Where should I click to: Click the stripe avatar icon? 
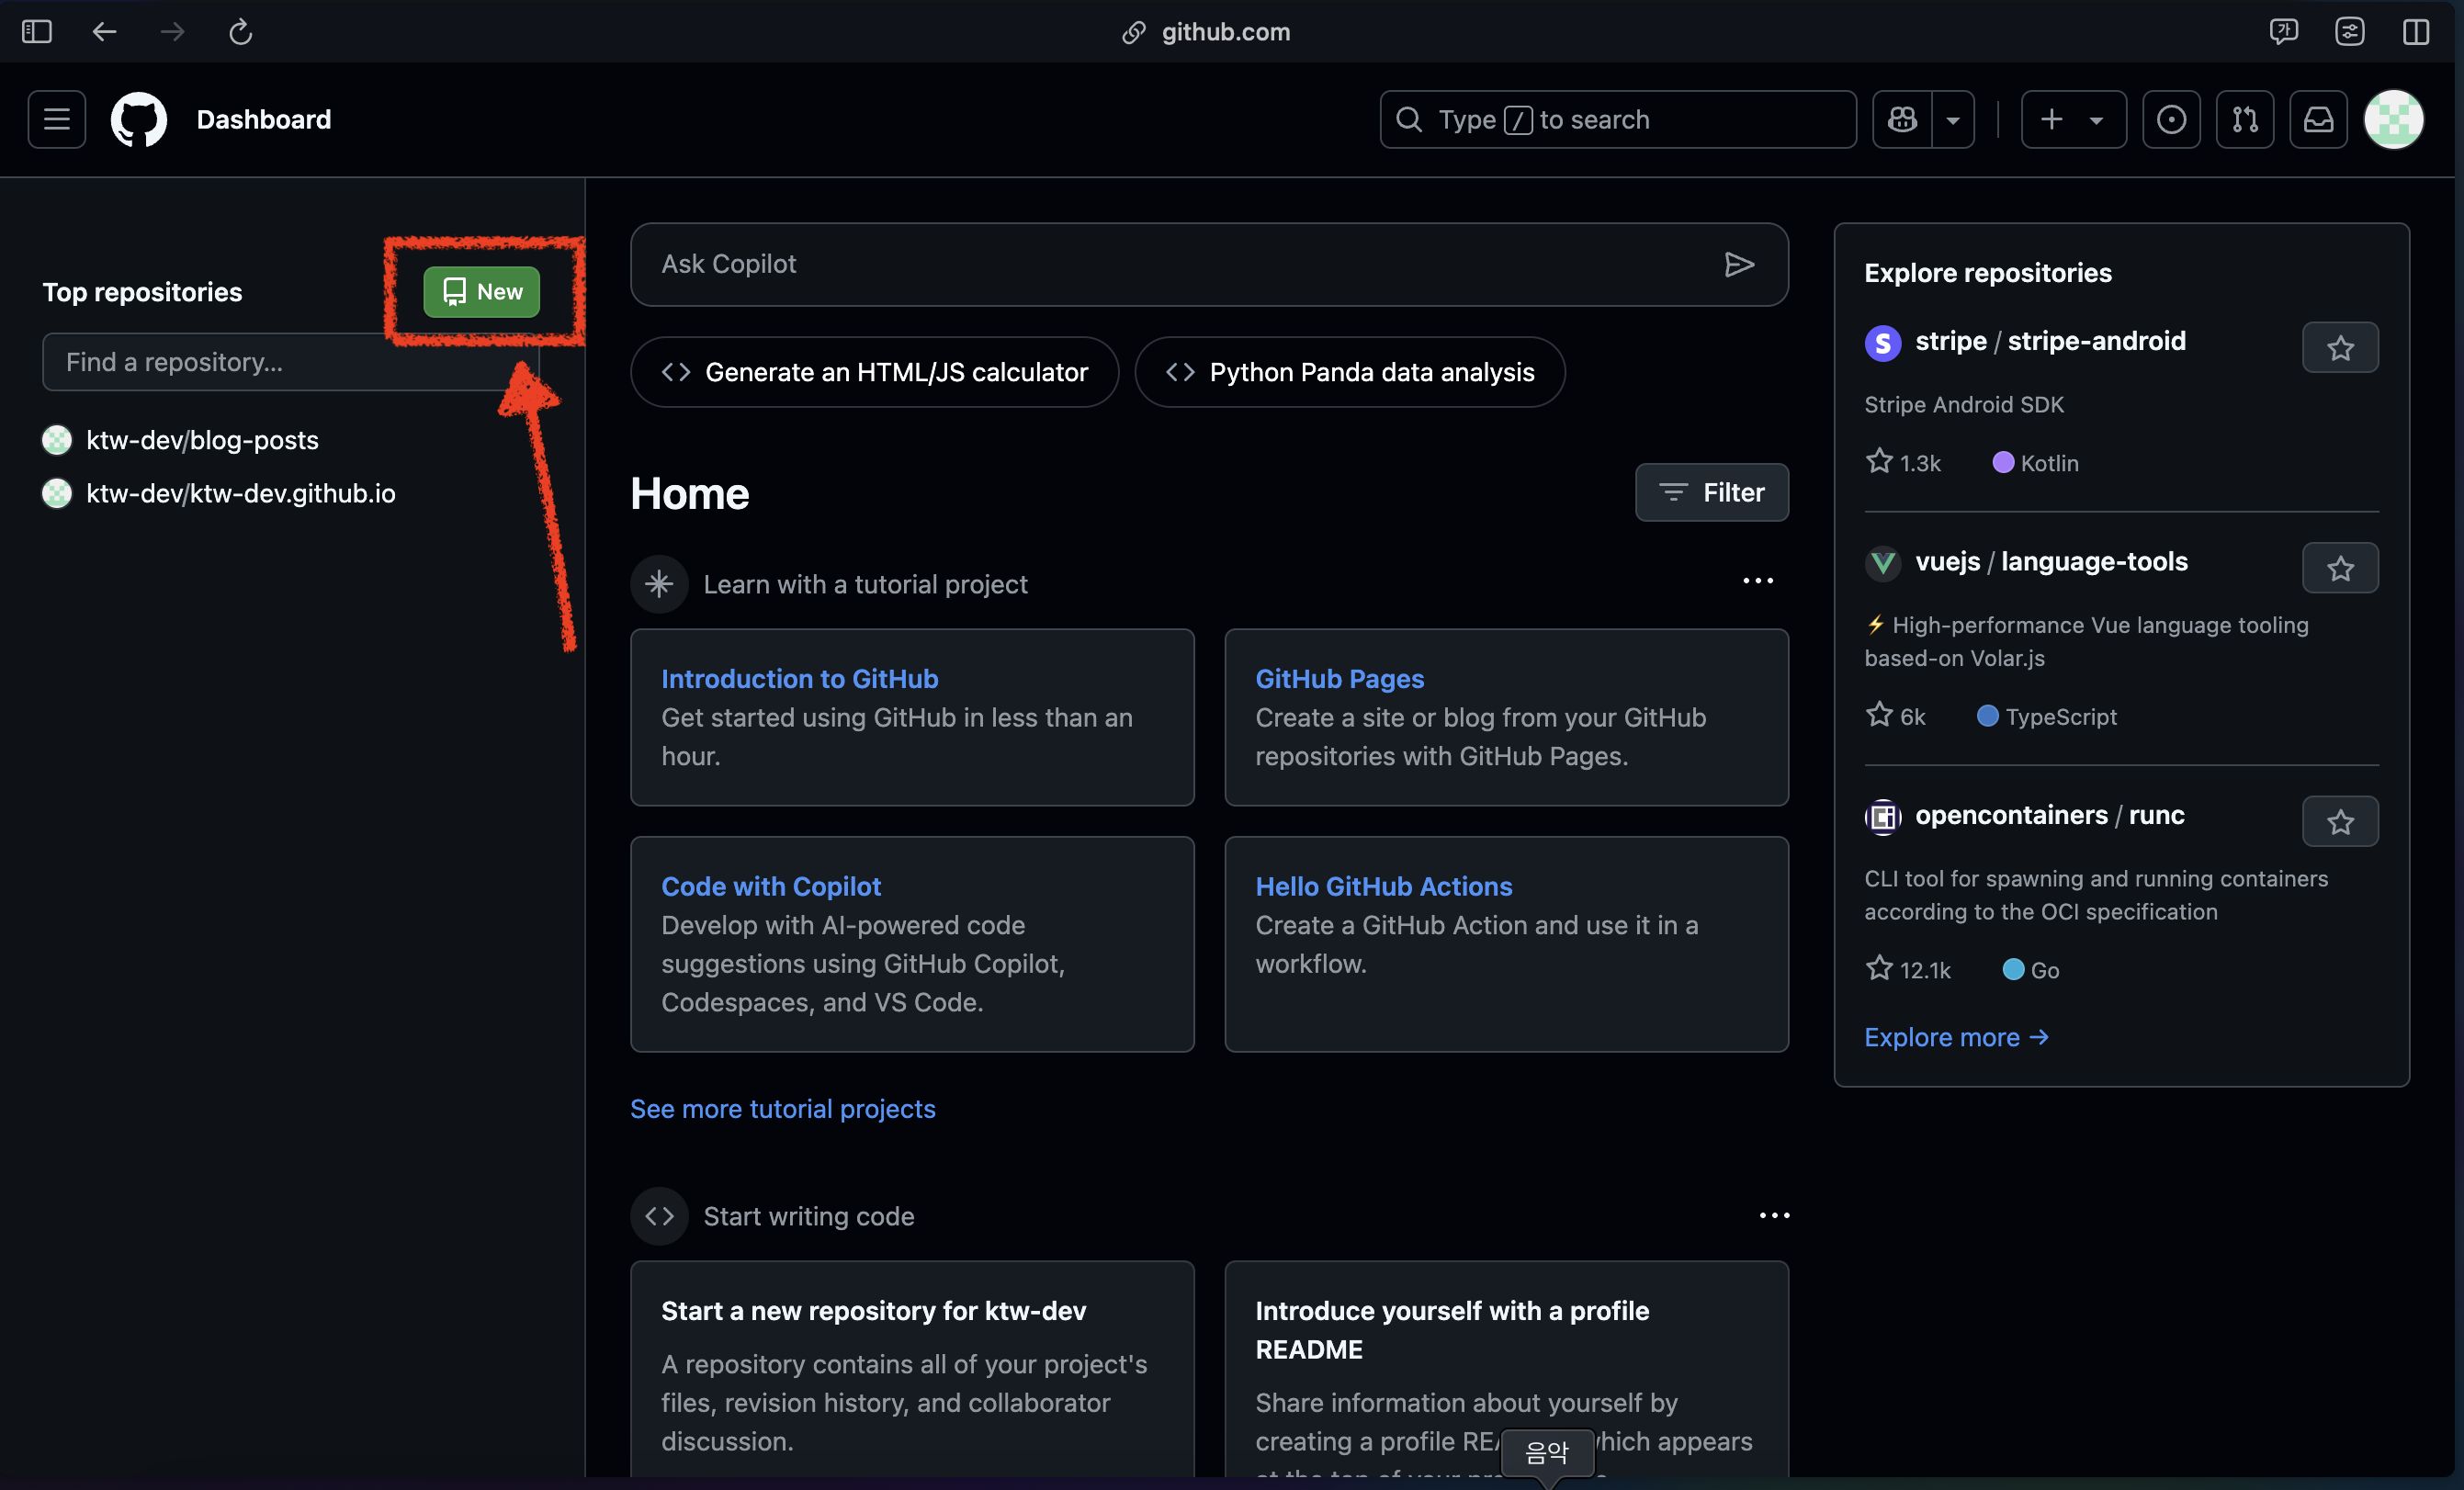(1882, 343)
